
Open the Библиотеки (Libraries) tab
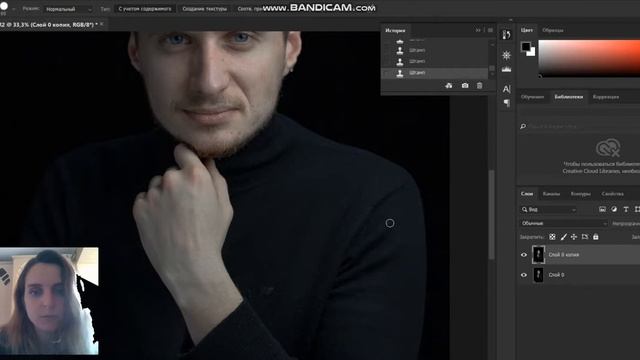pyautogui.click(x=569, y=97)
